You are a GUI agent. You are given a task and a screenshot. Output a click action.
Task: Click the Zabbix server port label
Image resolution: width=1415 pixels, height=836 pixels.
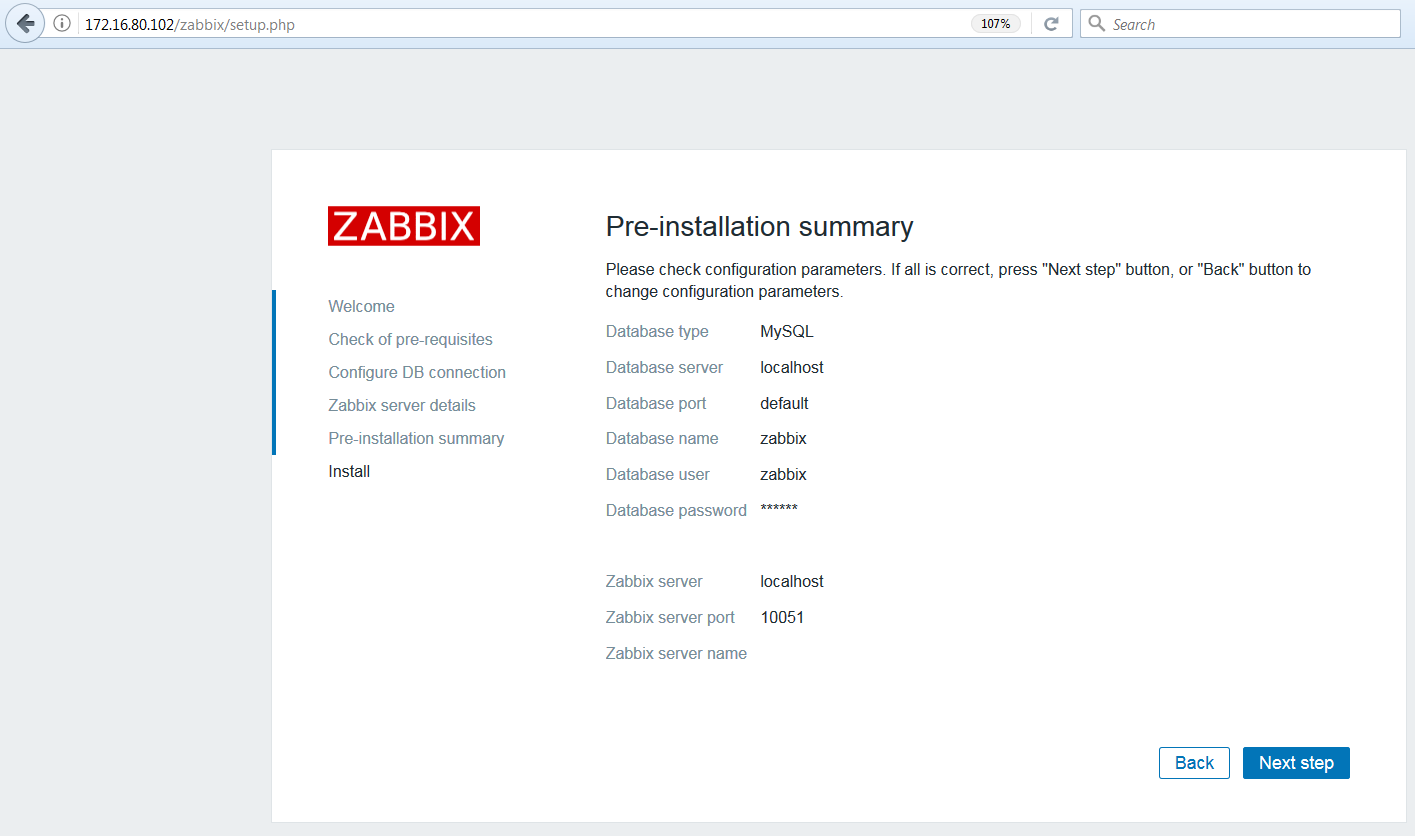(670, 617)
